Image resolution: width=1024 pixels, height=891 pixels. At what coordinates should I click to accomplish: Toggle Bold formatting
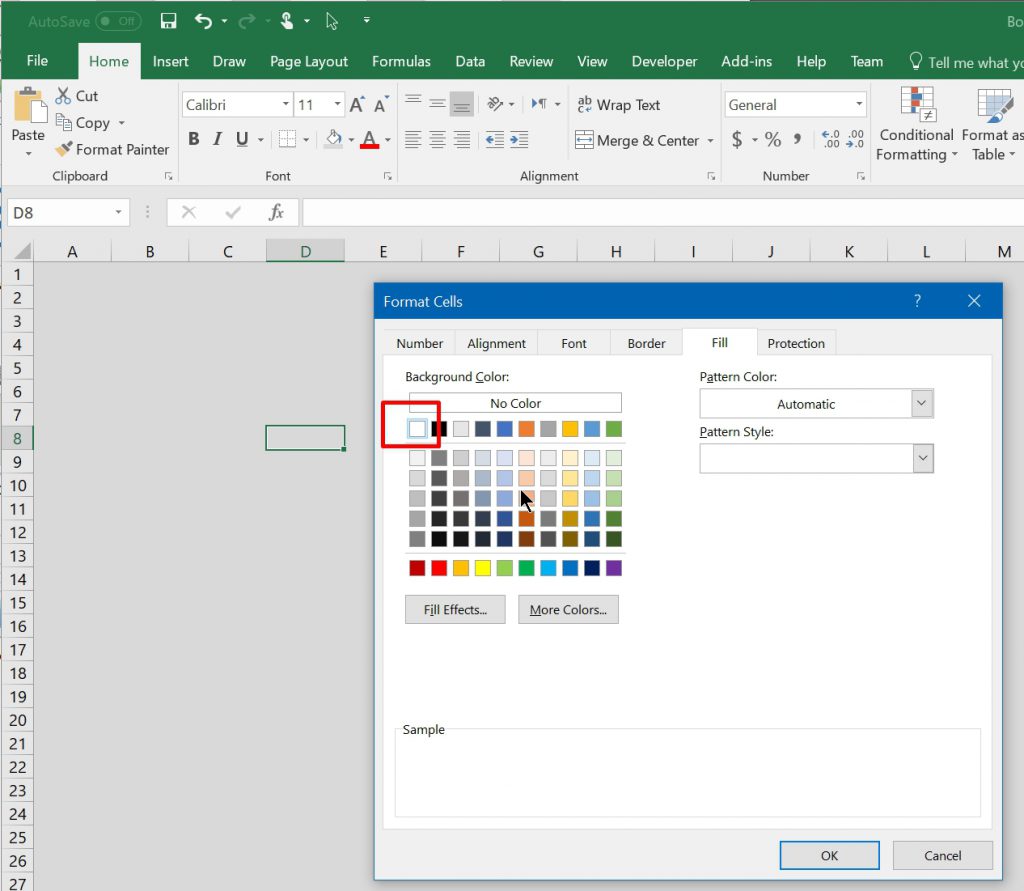(x=194, y=139)
